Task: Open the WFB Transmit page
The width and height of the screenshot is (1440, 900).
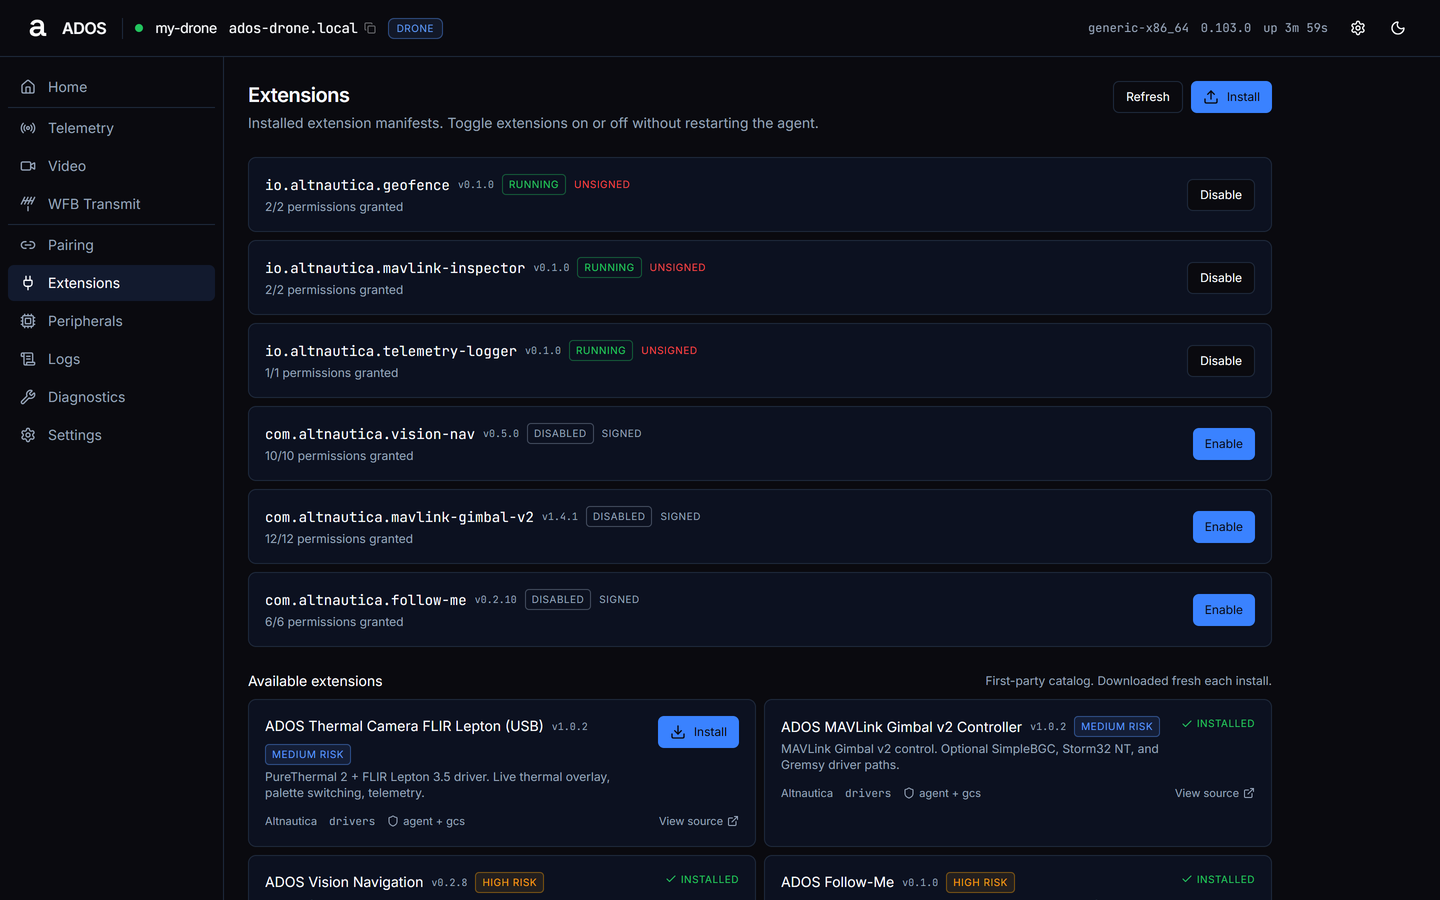Action: pos(111,204)
